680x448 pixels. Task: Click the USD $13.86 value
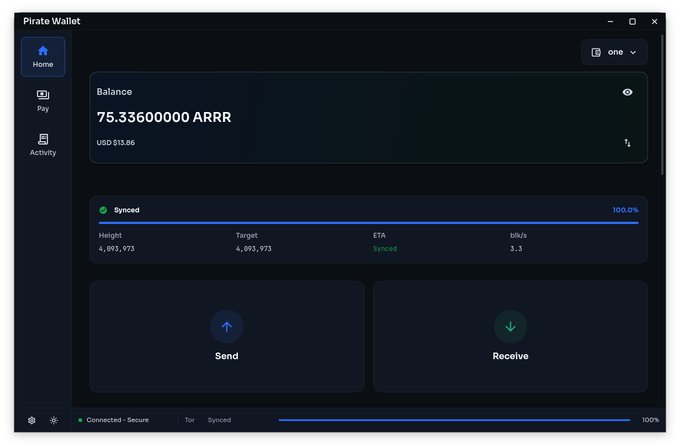click(x=115, y=143)
